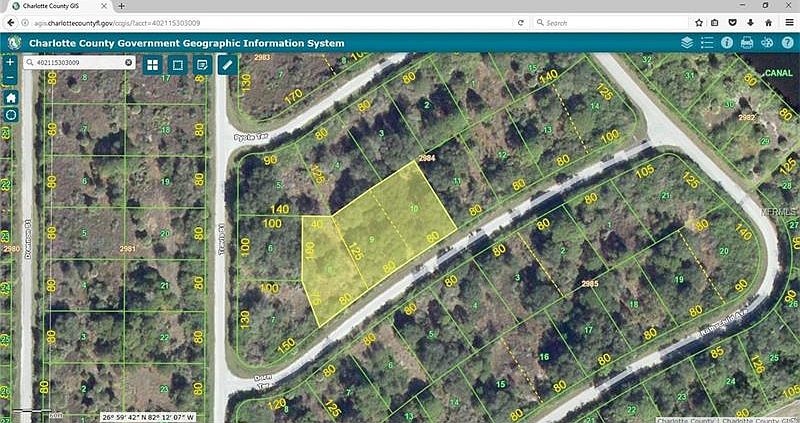
Task: Open the Firefox hamburger menu
Action: point(789,23)
